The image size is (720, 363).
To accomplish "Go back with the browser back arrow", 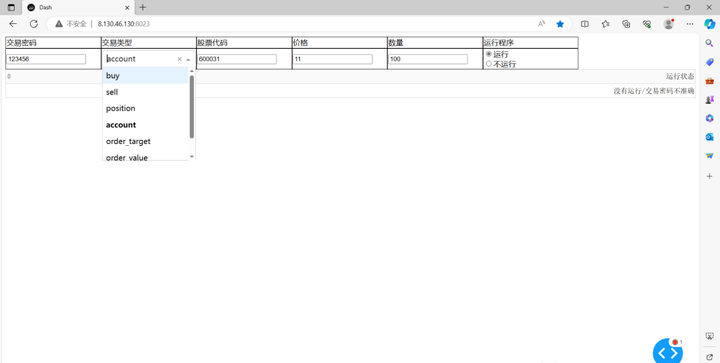I will pyautogui.click(x=13, y=24).
